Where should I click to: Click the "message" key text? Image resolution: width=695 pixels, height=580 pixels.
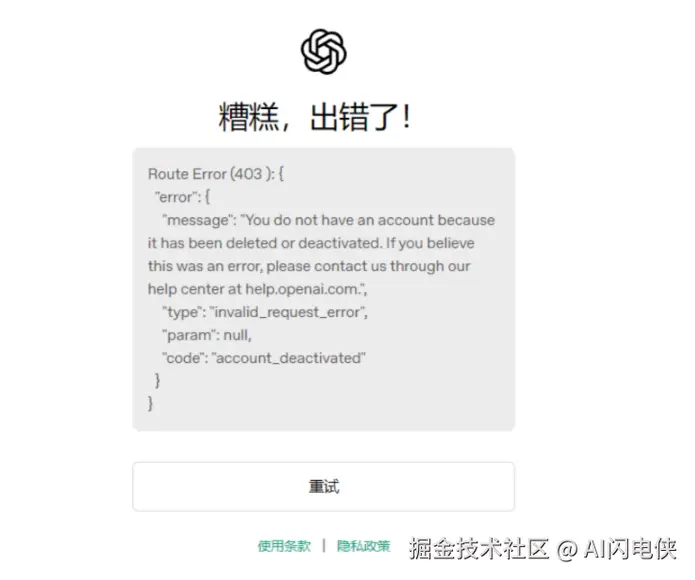[x=197, y=220]
